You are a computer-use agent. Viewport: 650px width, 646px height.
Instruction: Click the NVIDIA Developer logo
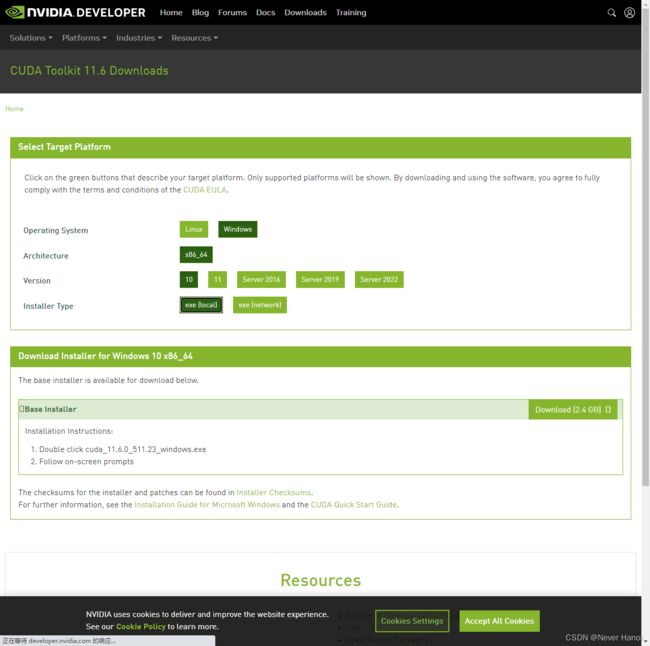tap(75, 12)
